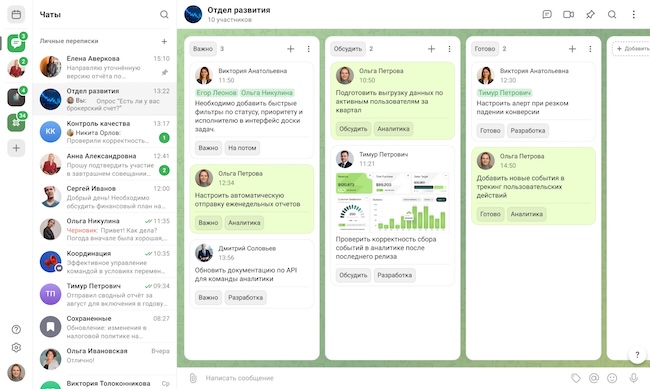Viewport: 650px width, 389px height.
Task: Open the chat with Сергей Иванов
Action: 104,197
